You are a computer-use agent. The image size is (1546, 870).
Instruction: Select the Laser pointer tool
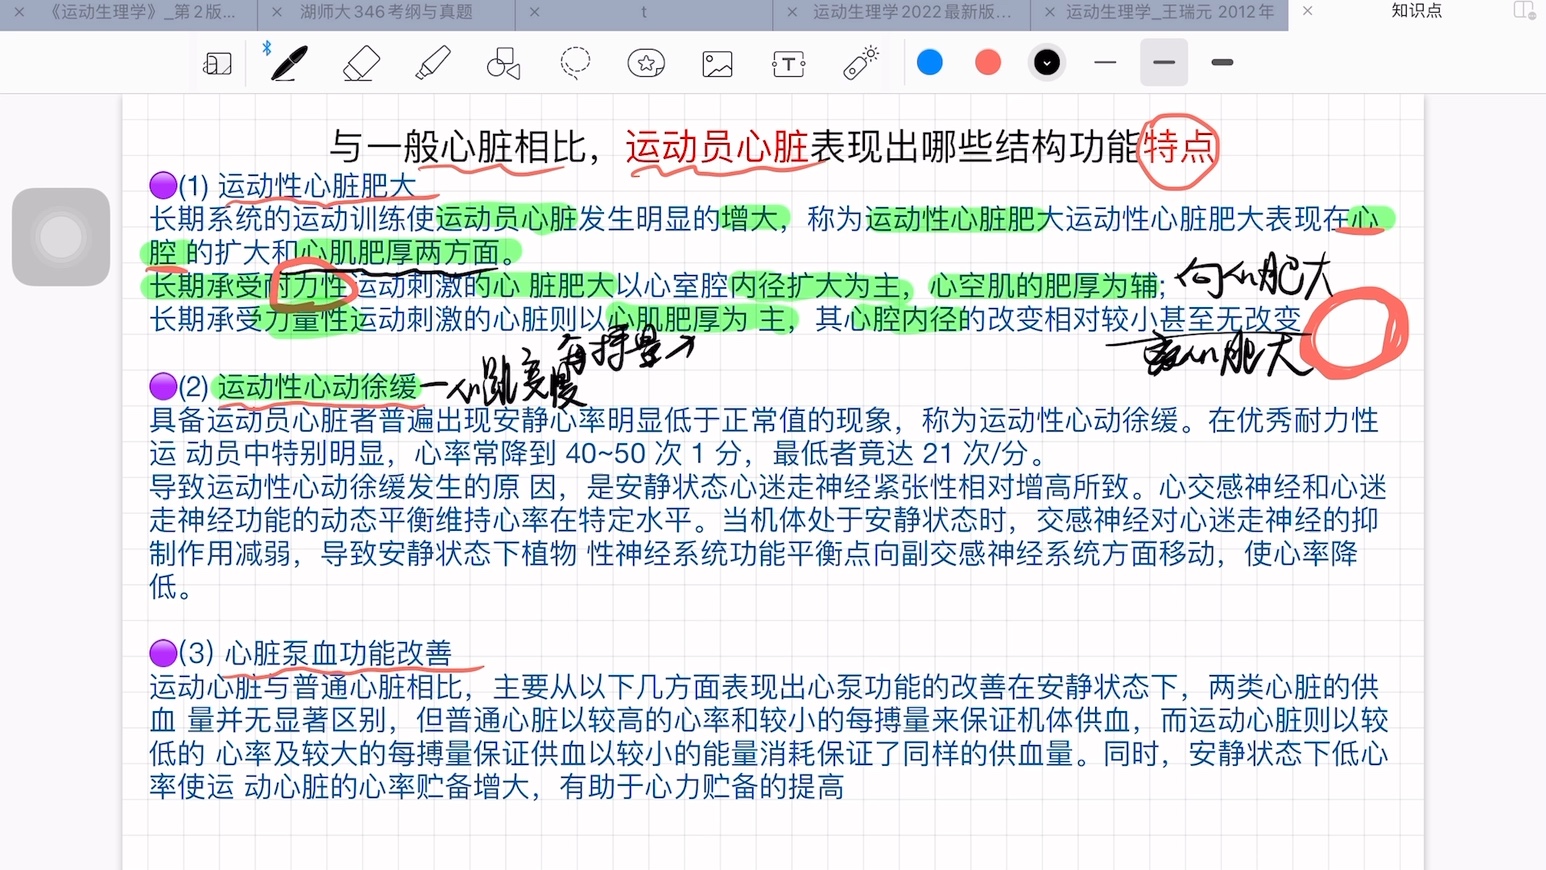(x=860, y=62)
